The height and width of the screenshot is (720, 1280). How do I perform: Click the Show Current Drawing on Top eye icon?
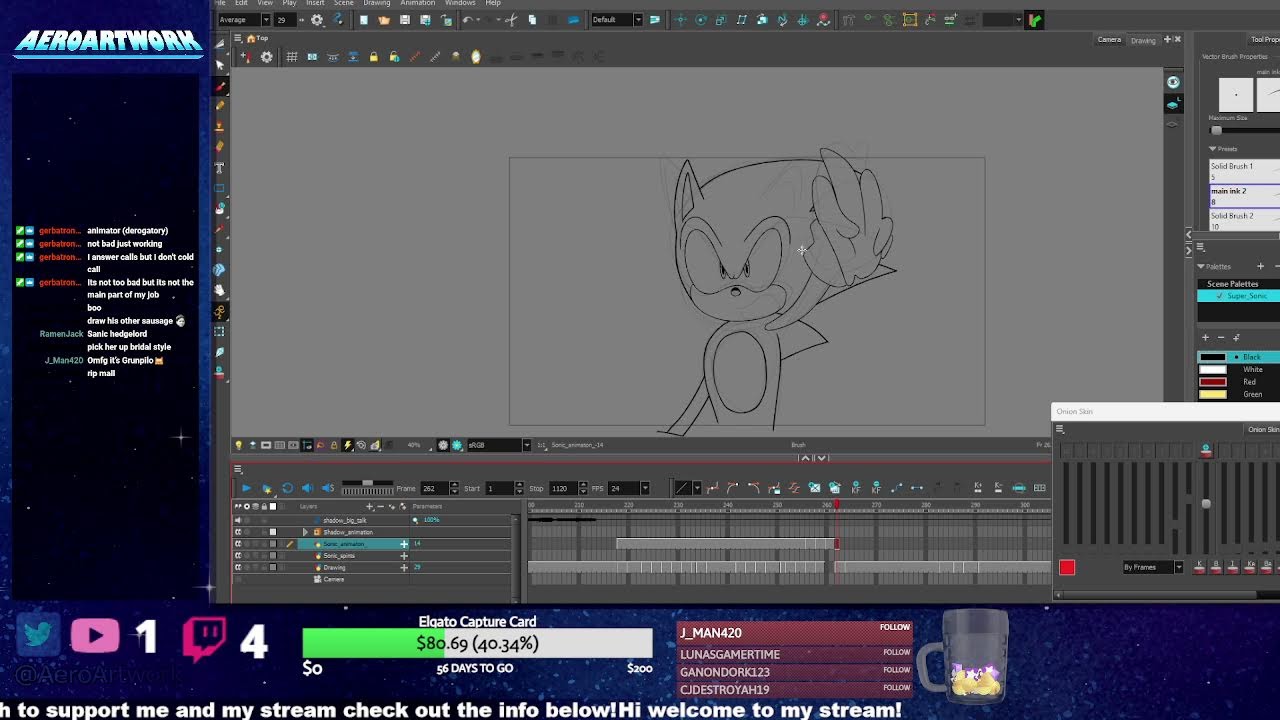(x=1173, y=82)
